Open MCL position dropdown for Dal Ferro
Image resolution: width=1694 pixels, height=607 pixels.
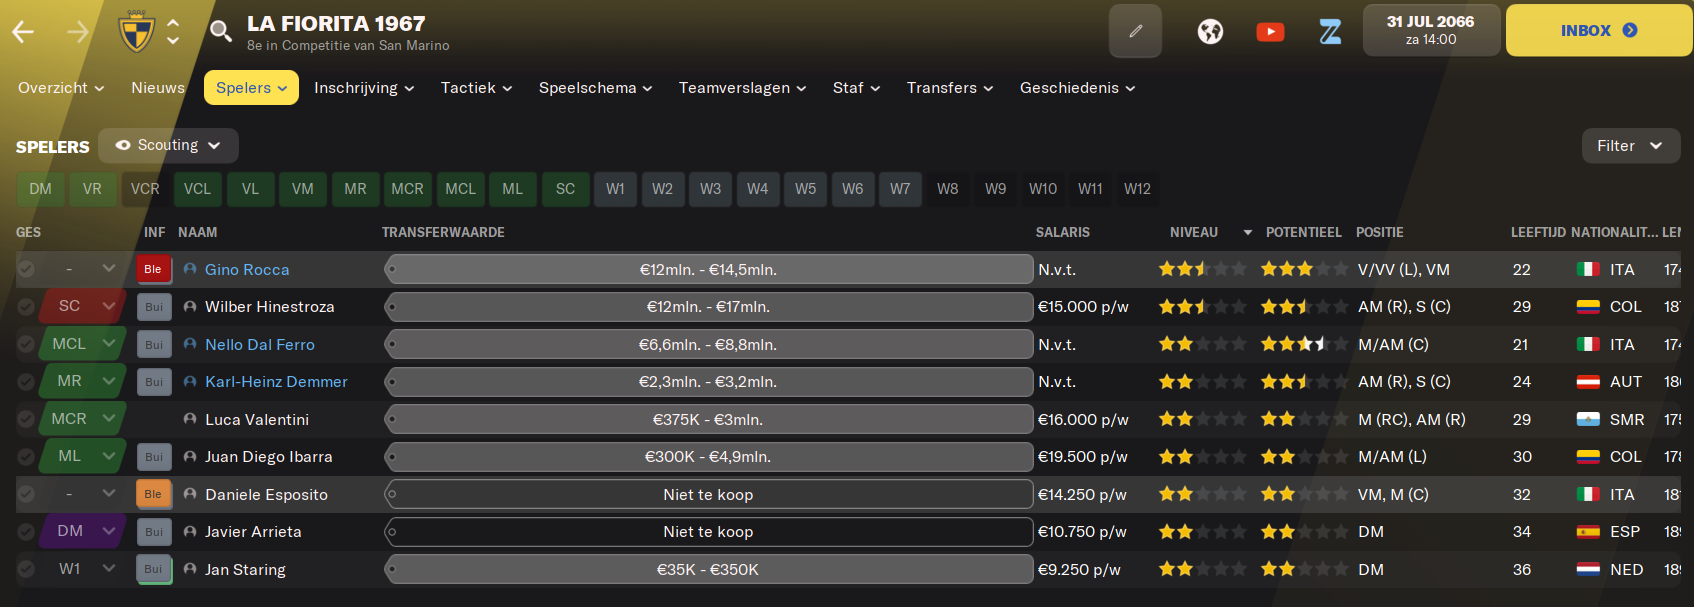(x=83, y=343)
